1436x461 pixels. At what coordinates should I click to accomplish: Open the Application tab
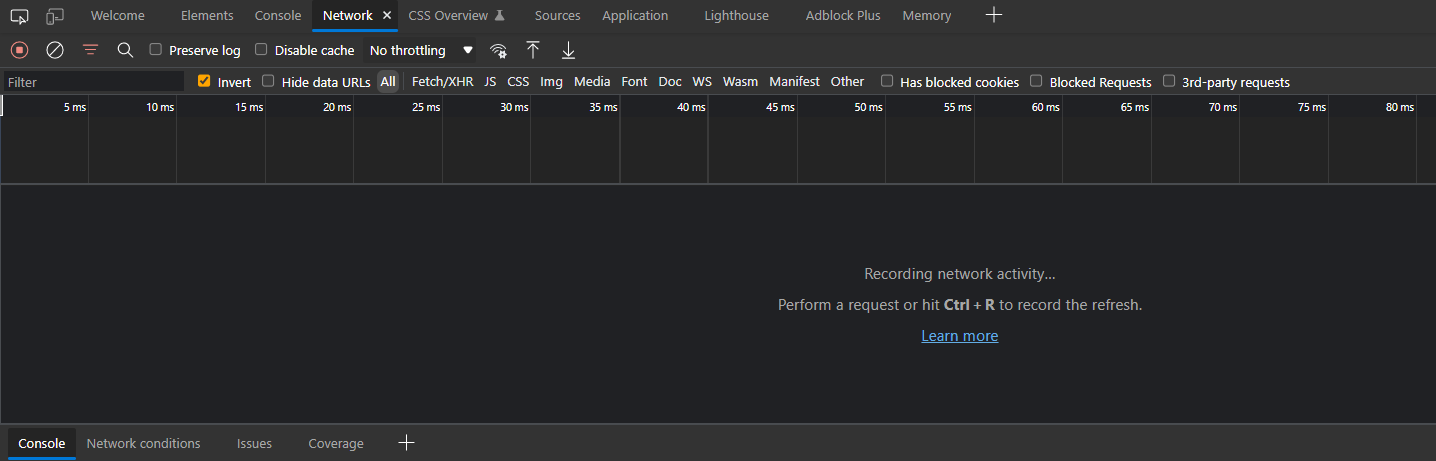pyautogui.click(x=635, y=15)
